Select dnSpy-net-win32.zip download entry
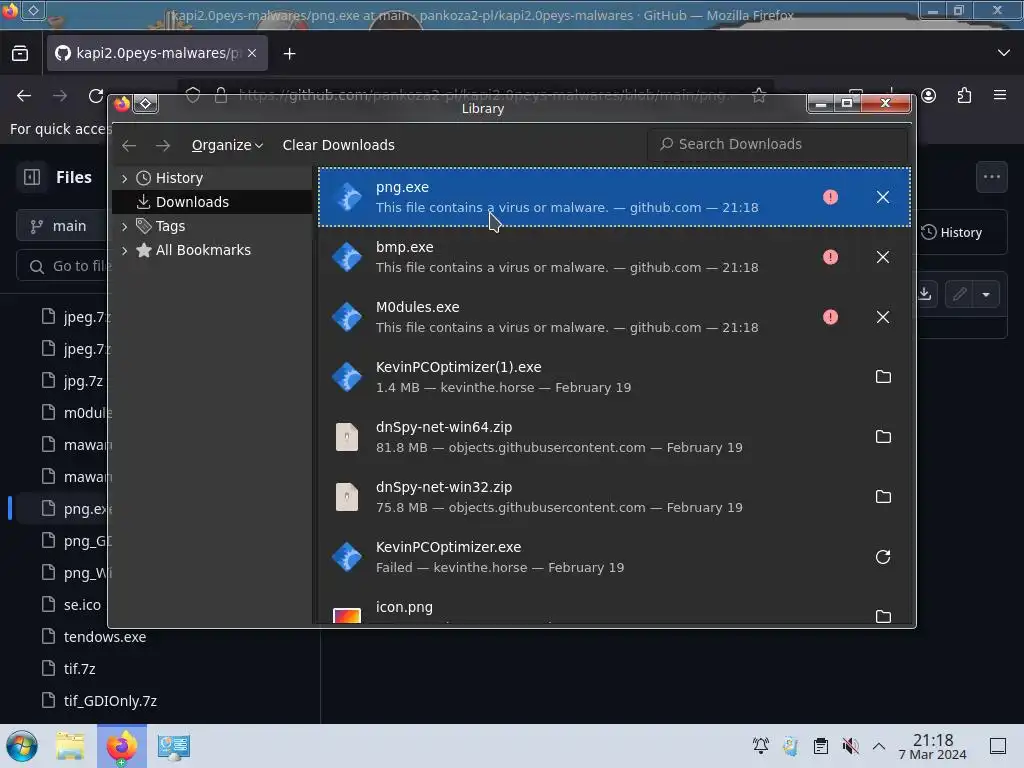 (x=614, y=497)
